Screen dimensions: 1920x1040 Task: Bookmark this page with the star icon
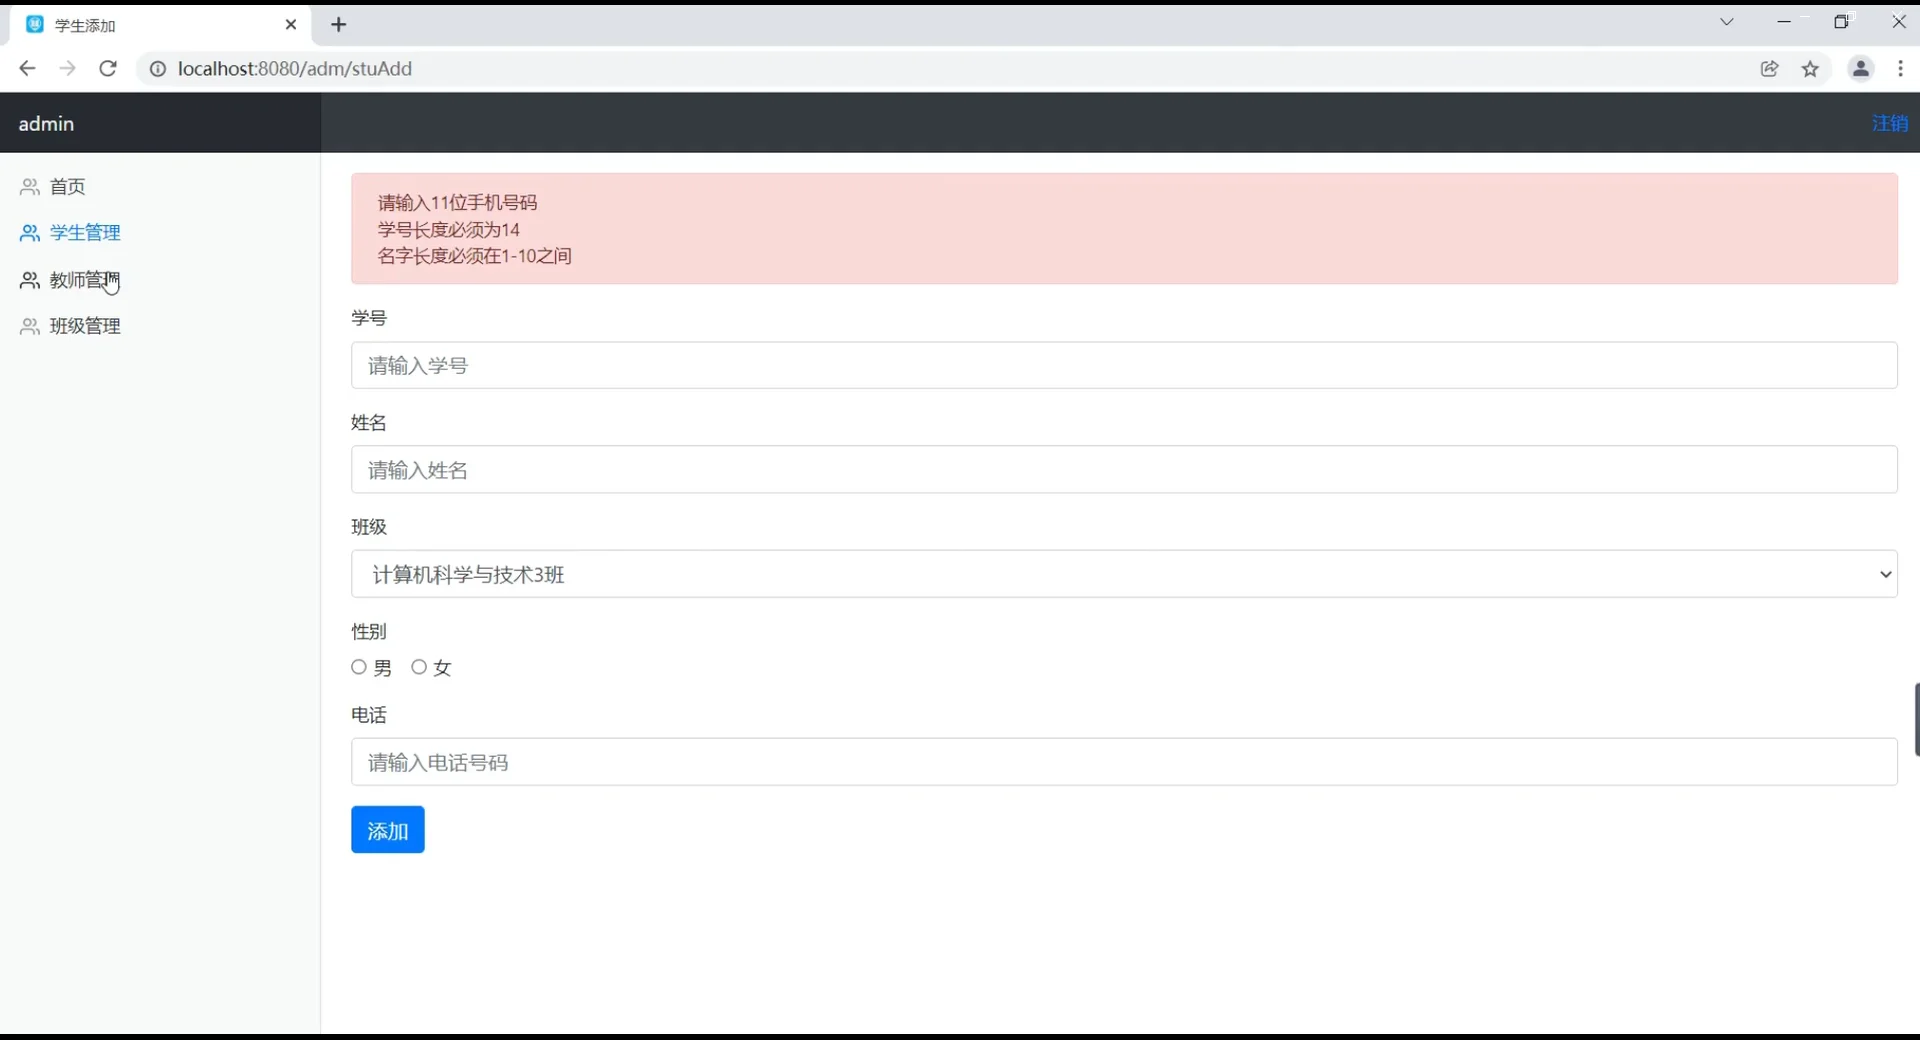(1810, 68)
